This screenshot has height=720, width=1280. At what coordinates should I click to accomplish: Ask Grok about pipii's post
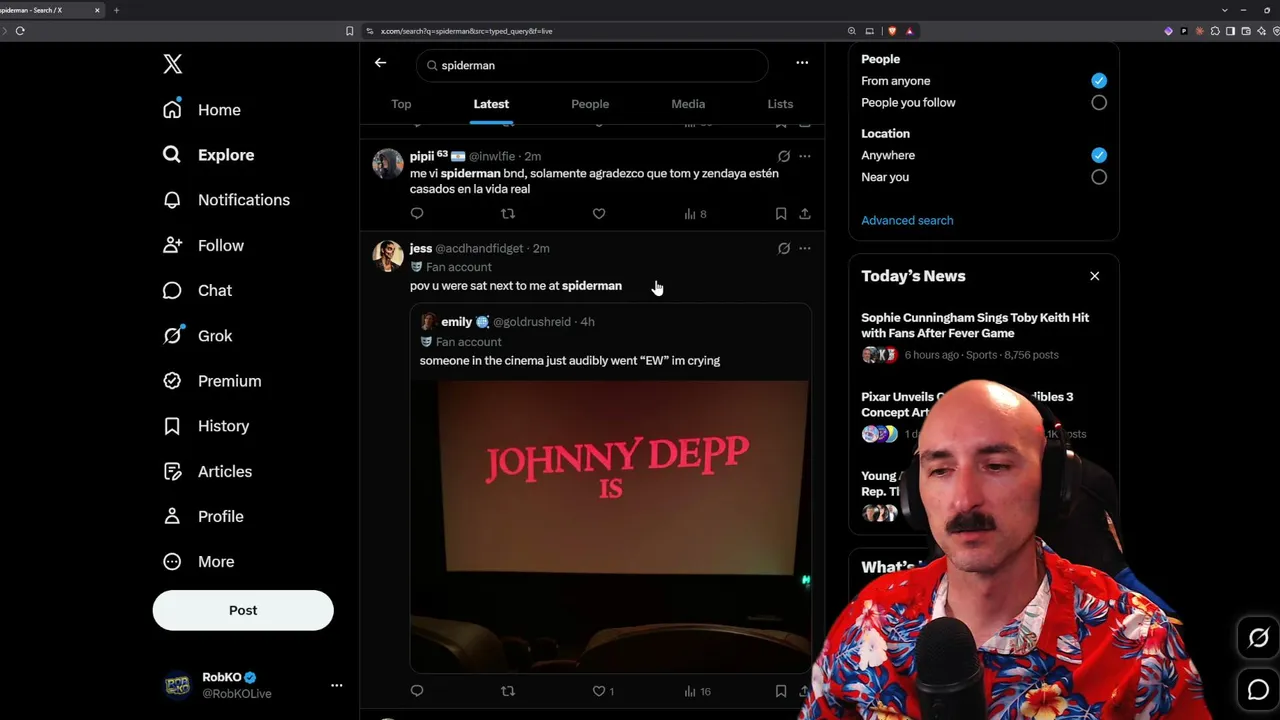784,156
